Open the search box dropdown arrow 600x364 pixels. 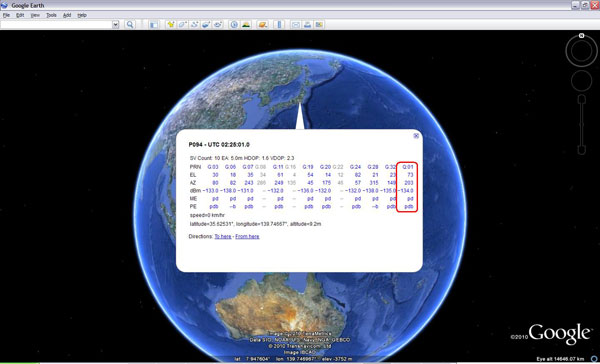coord(116,24)
